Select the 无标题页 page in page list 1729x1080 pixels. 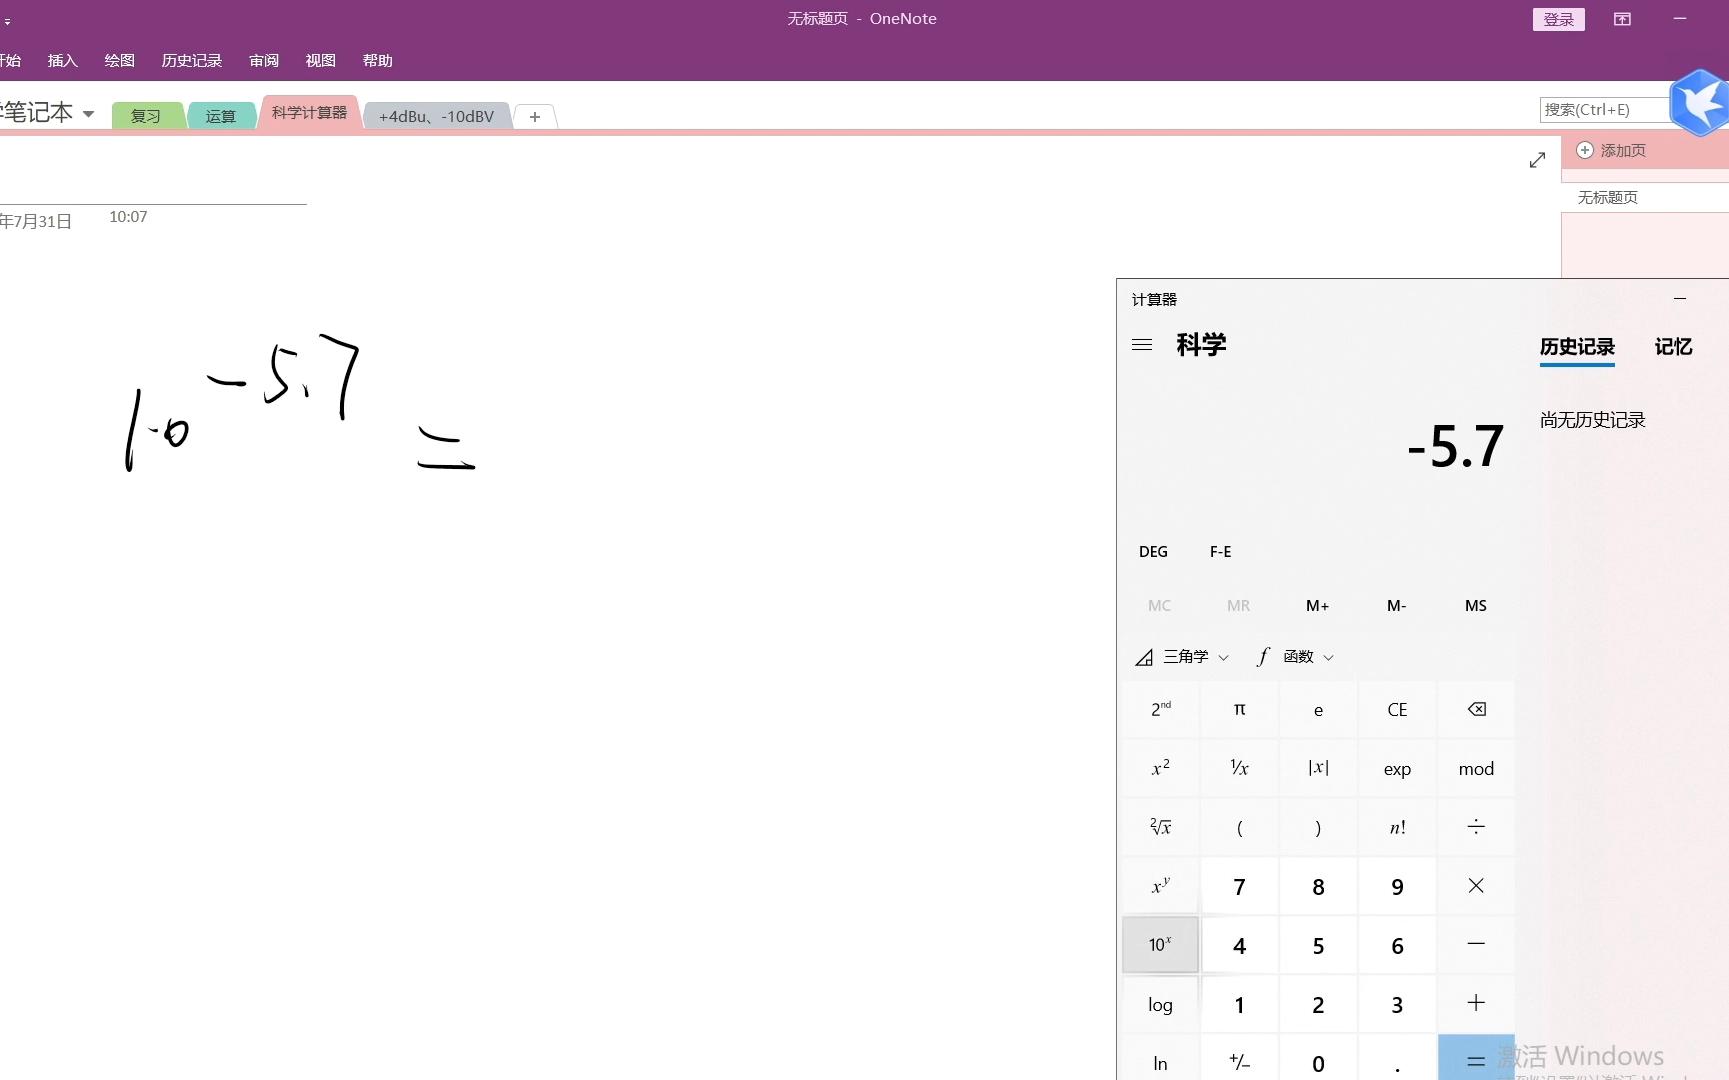1644,198
